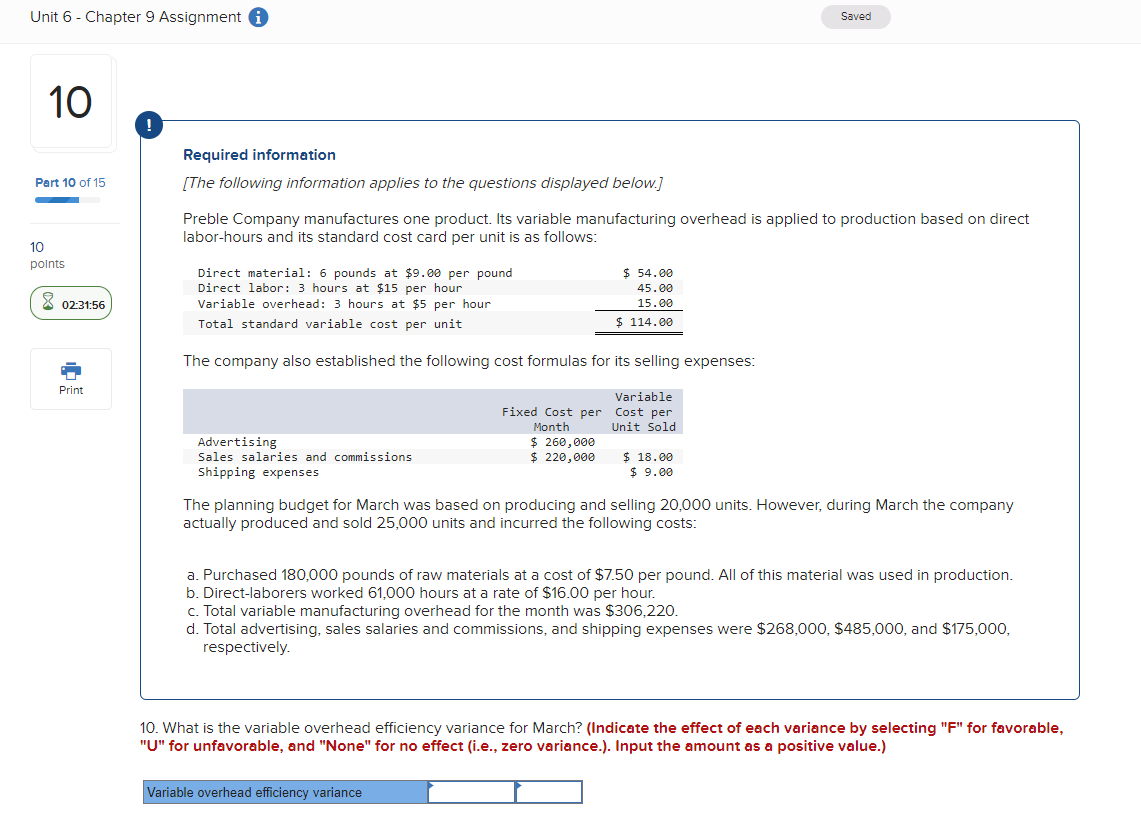
Task: Click the $ 220,000 fixed cost cell
Action: coord(562,457)
